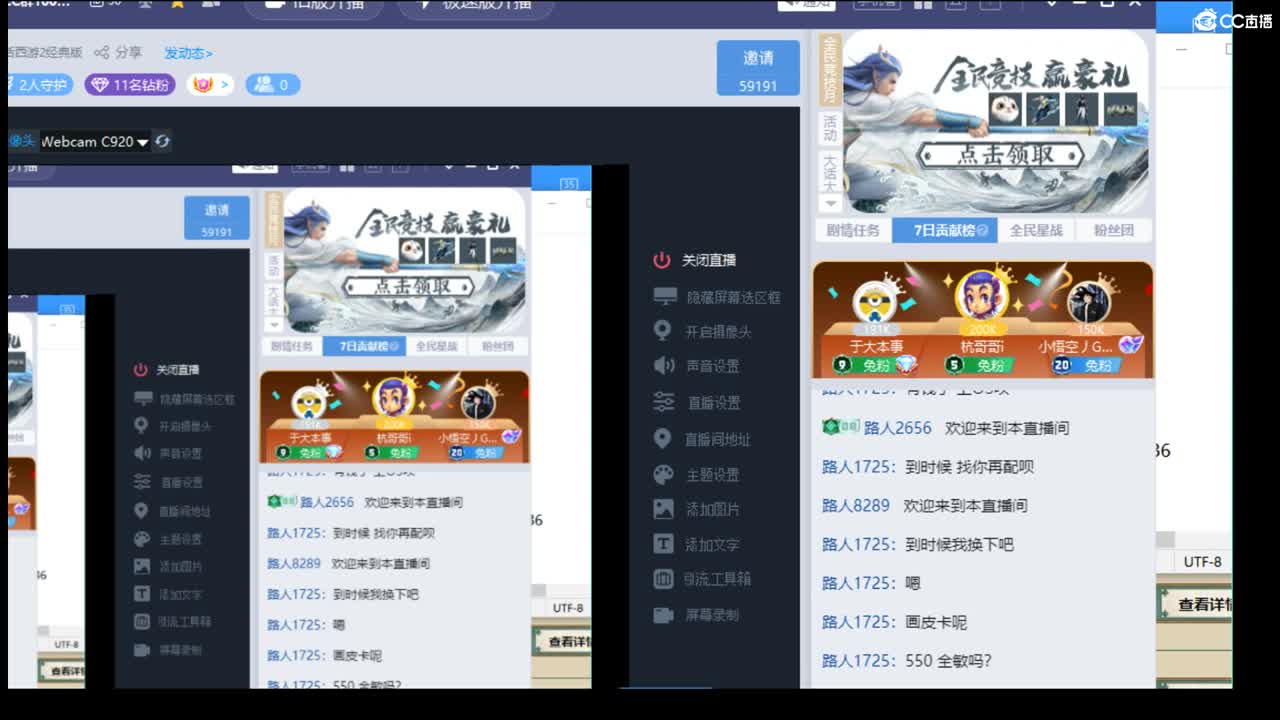This screenshot has height=720, width=1280.
Task: Click the viewer count badge showing 0
Action: point(272,85)
